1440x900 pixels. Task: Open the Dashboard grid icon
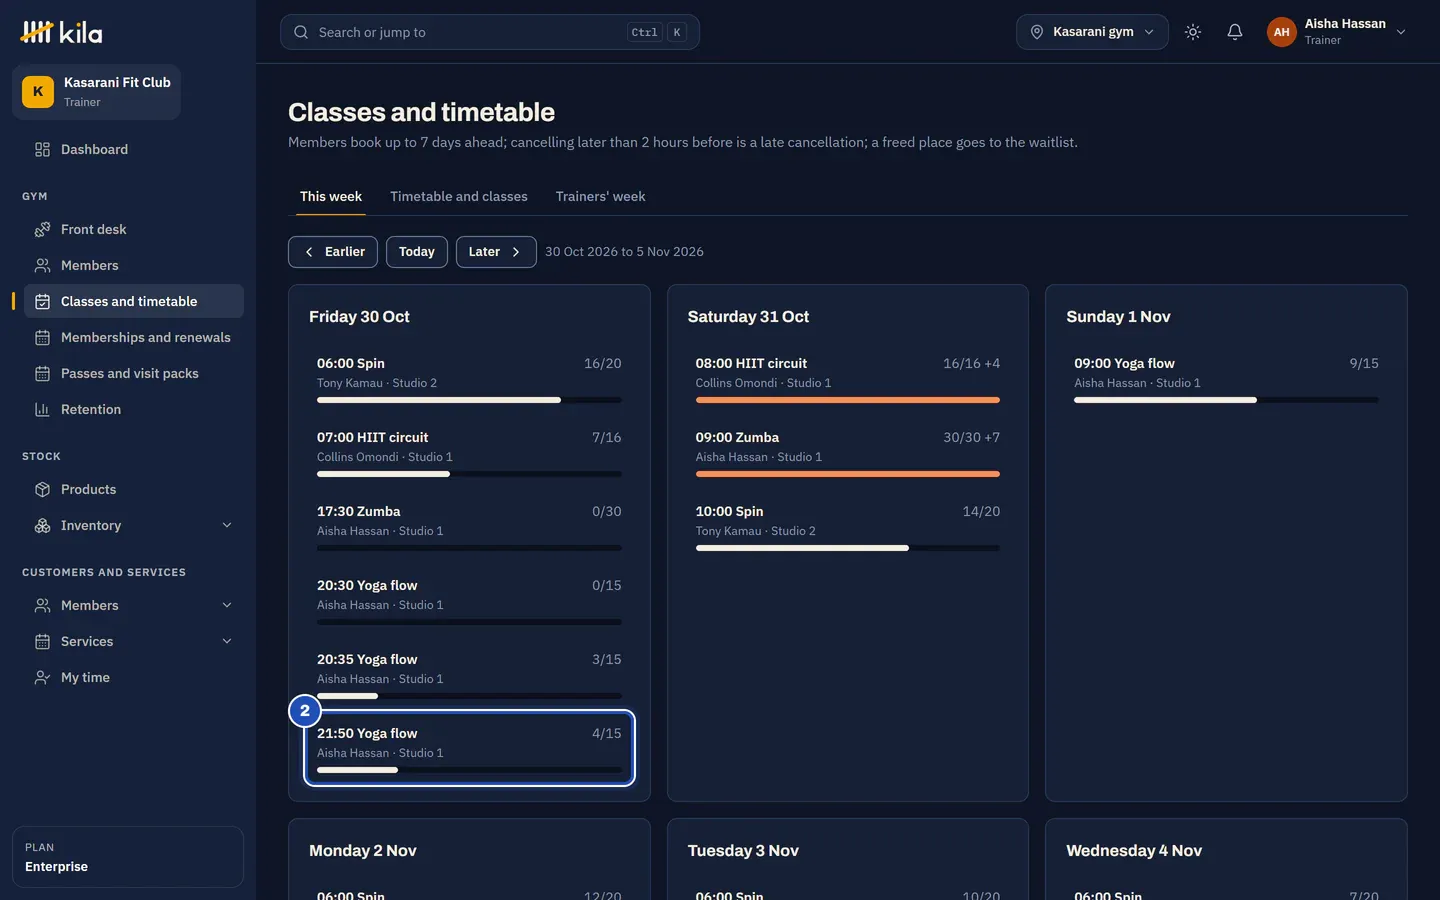click(x=42, y=149)
